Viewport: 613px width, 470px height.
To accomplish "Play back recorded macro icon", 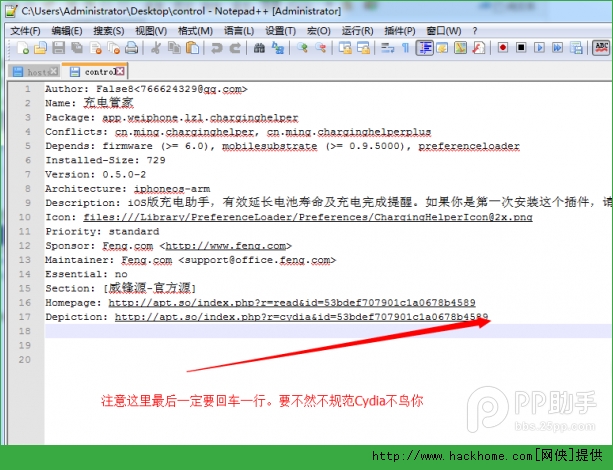I will (540, 48).
